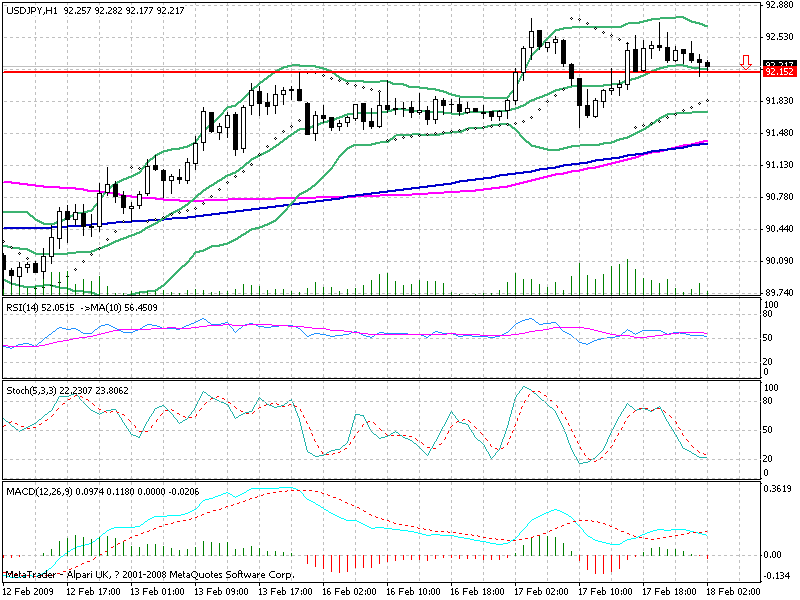This screenshot has height=600, width=800.
Task: Click the 13 Feb 09:00 time label
Action: (221, 592)
